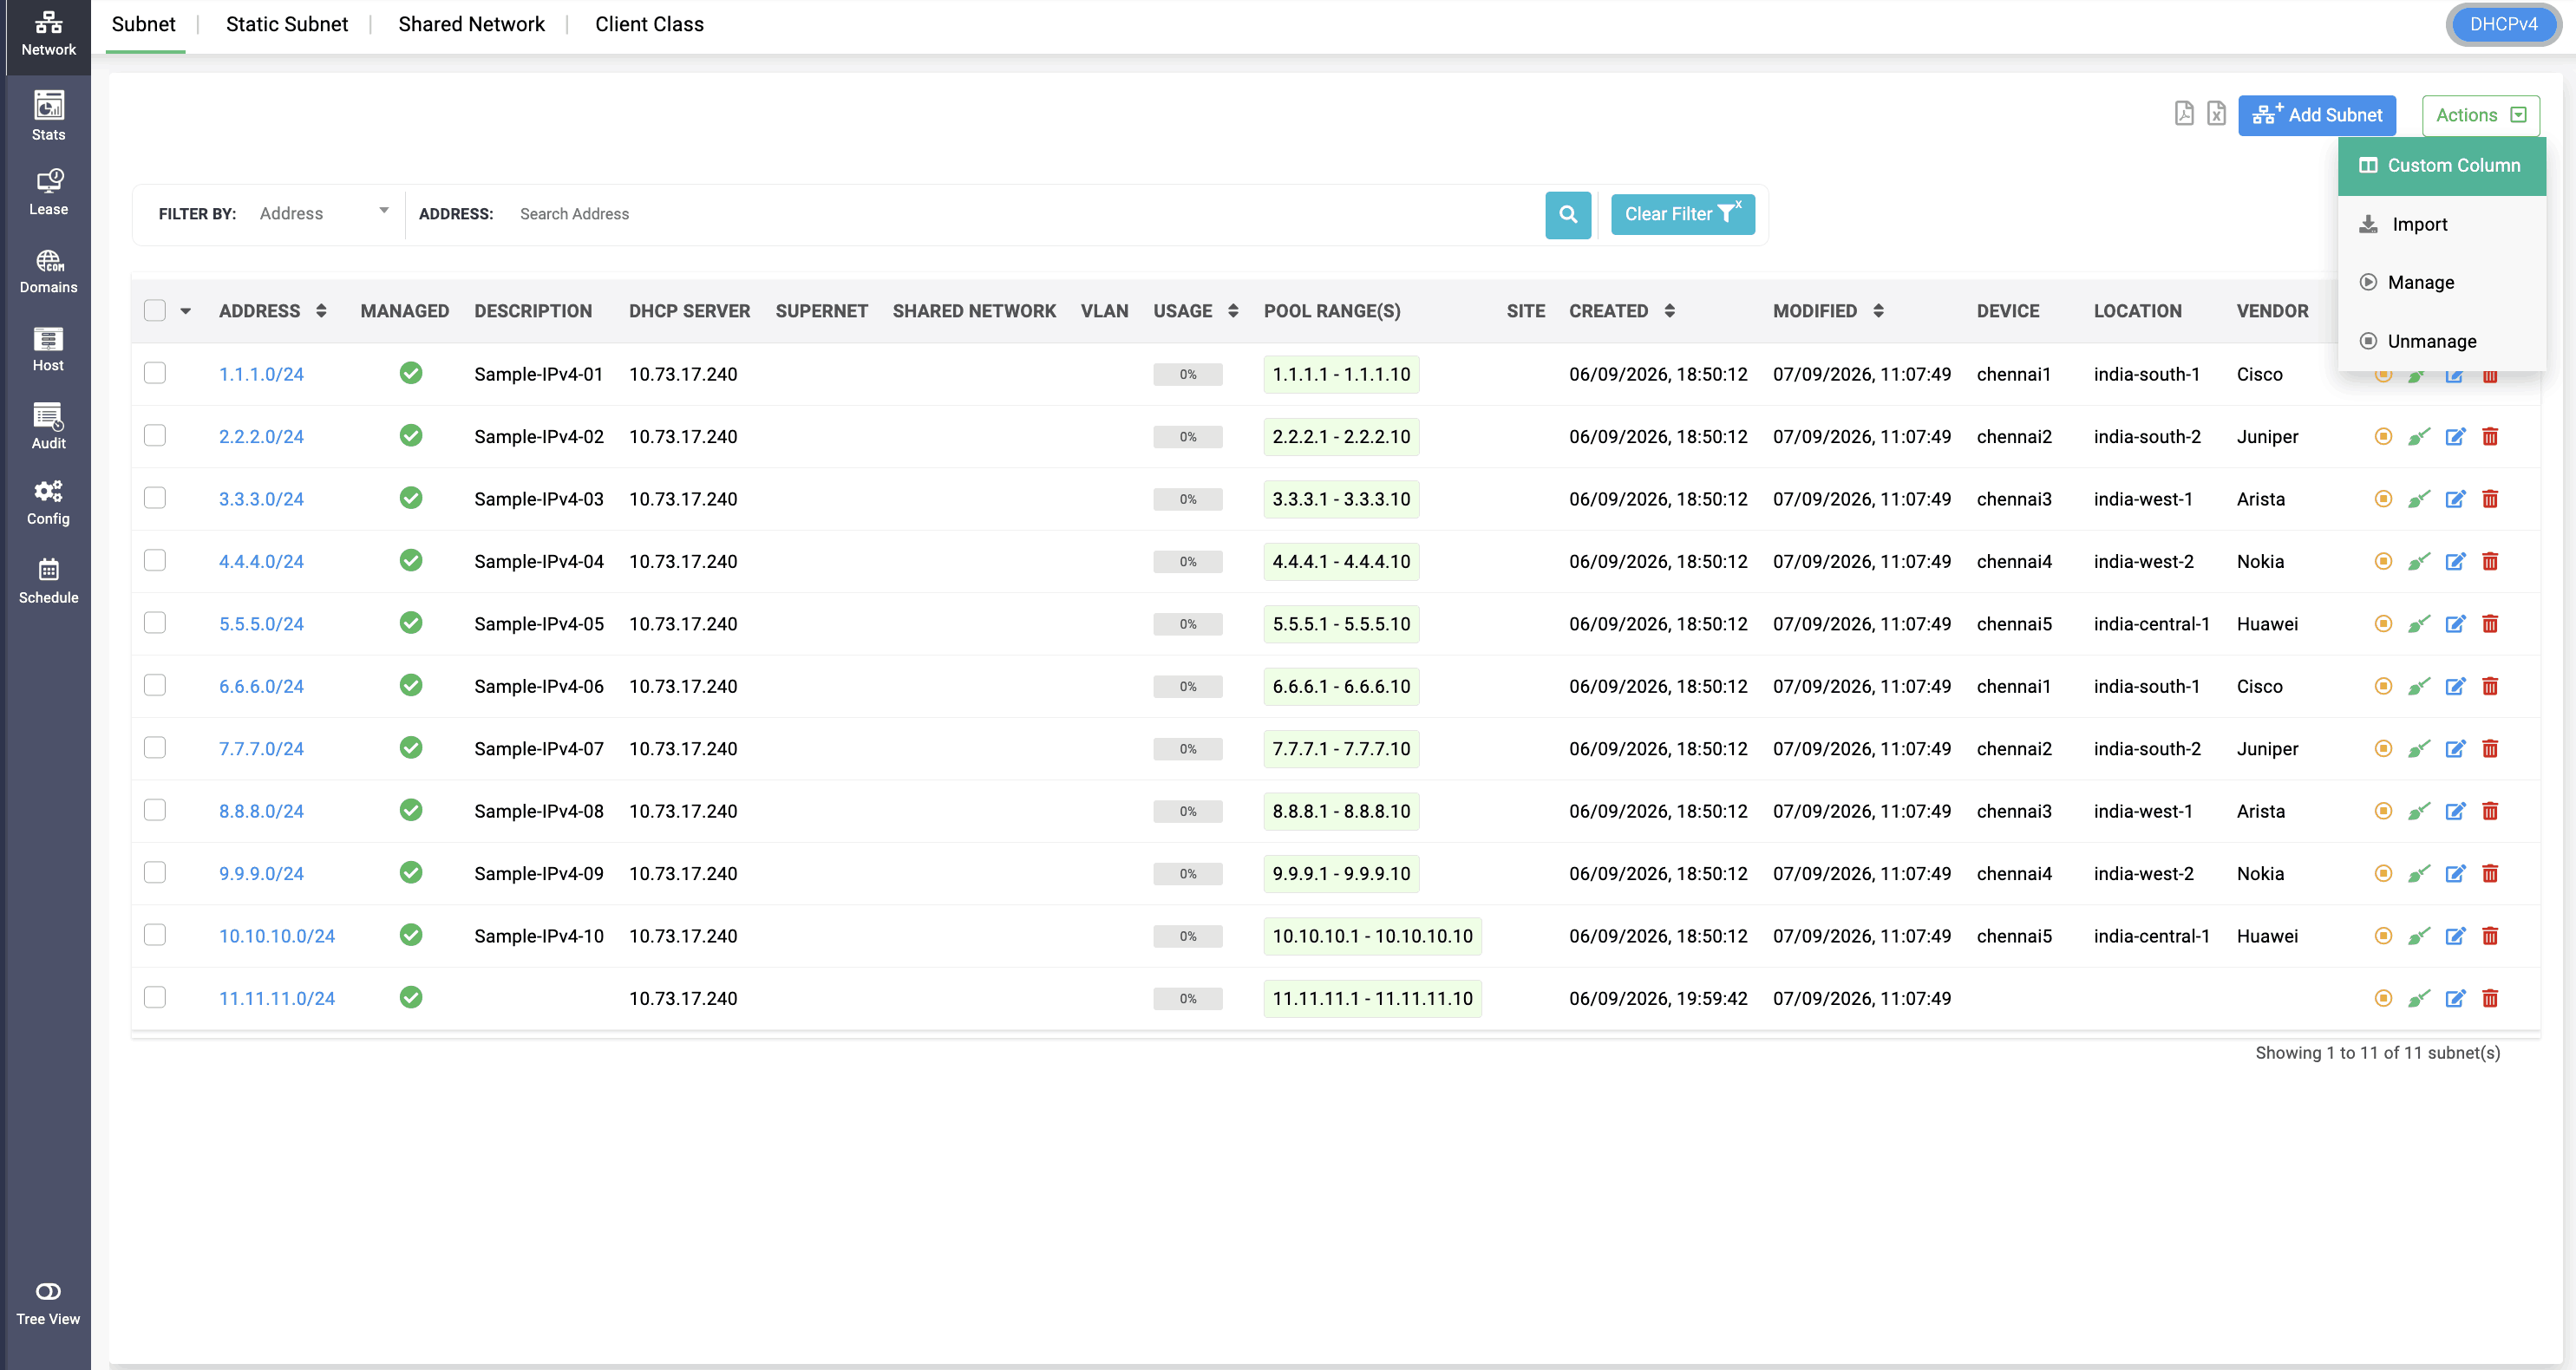This screenshot has height=1370, width=2576.
Task: Open the Filter By Address dropdown
Action: point(323,213)
